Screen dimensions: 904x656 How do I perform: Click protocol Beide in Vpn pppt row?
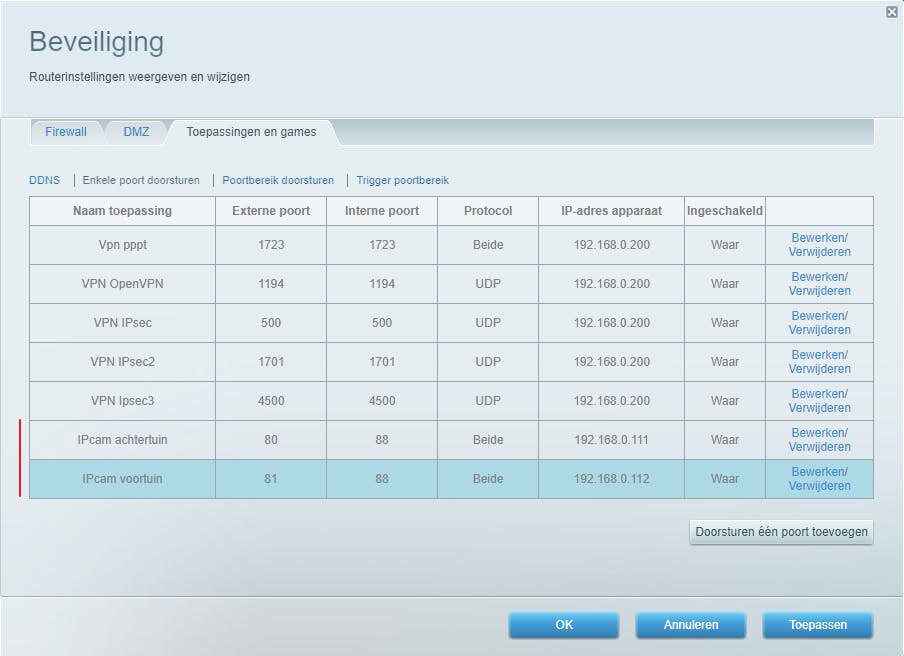click(x=488, y=245)
